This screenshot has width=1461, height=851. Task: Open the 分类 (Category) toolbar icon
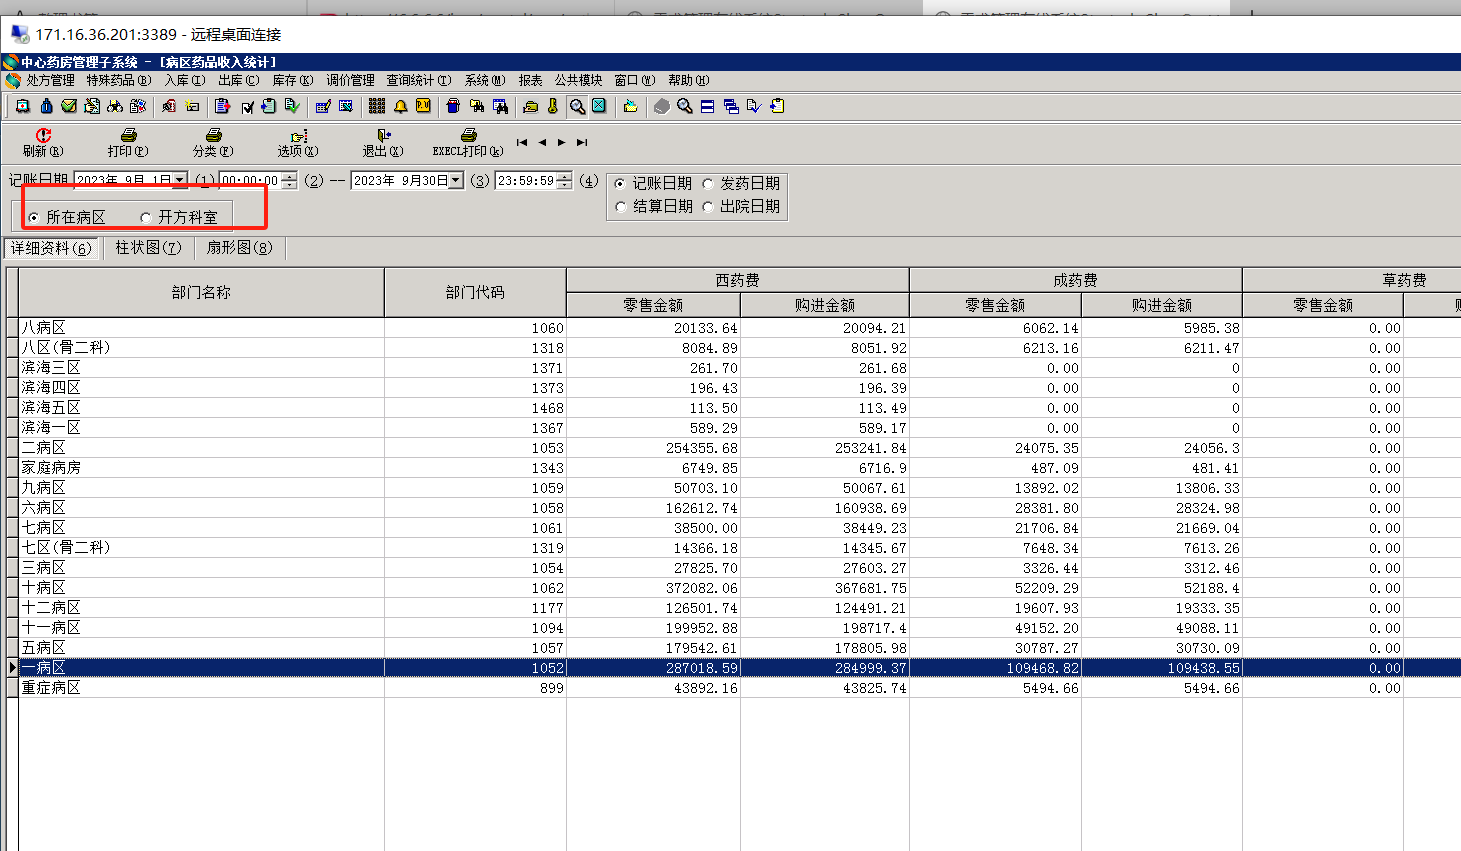point(213,136)
